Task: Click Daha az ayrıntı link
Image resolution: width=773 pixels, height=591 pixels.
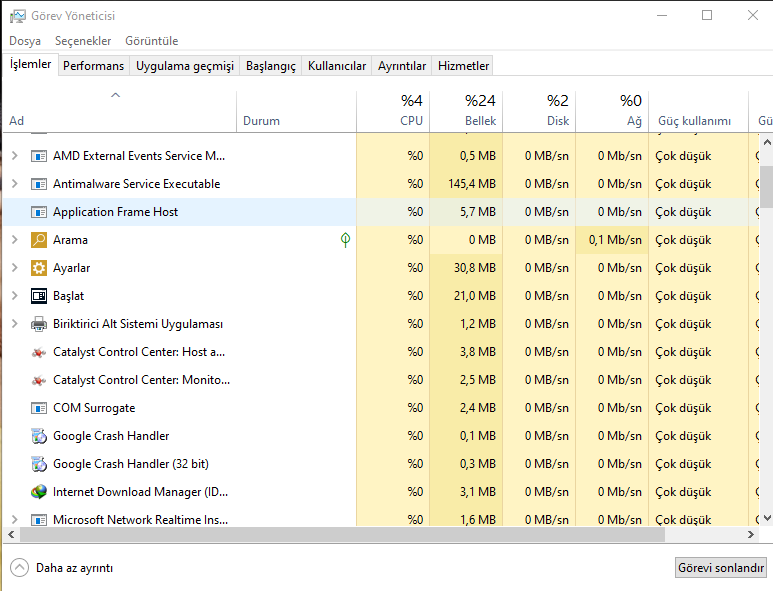Action: point(74,568)
